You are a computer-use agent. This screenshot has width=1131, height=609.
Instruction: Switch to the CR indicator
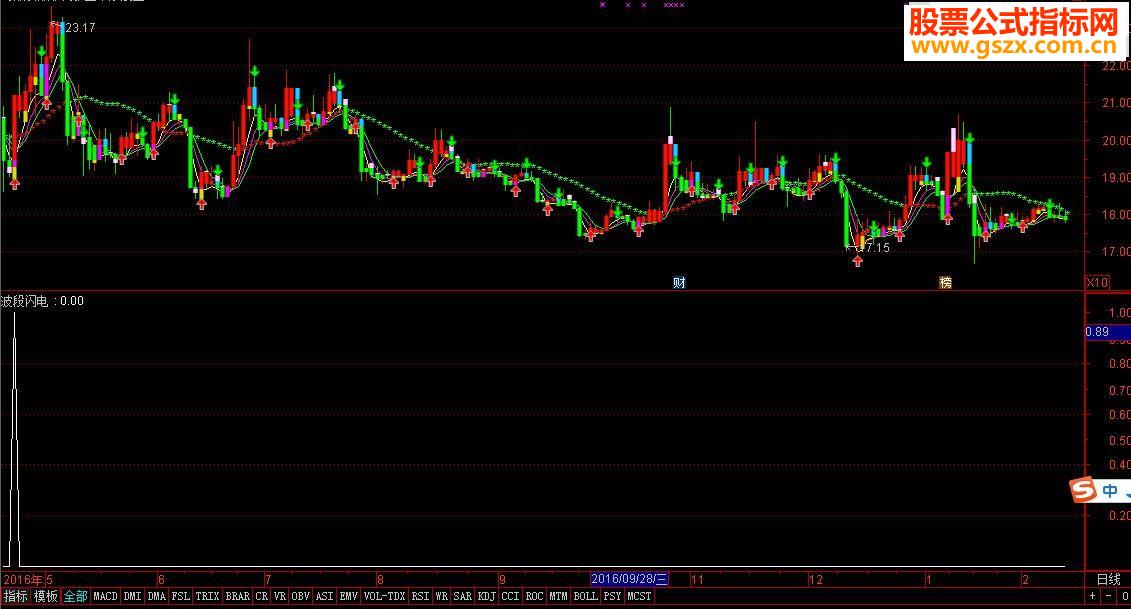click(x=262, y=597)
